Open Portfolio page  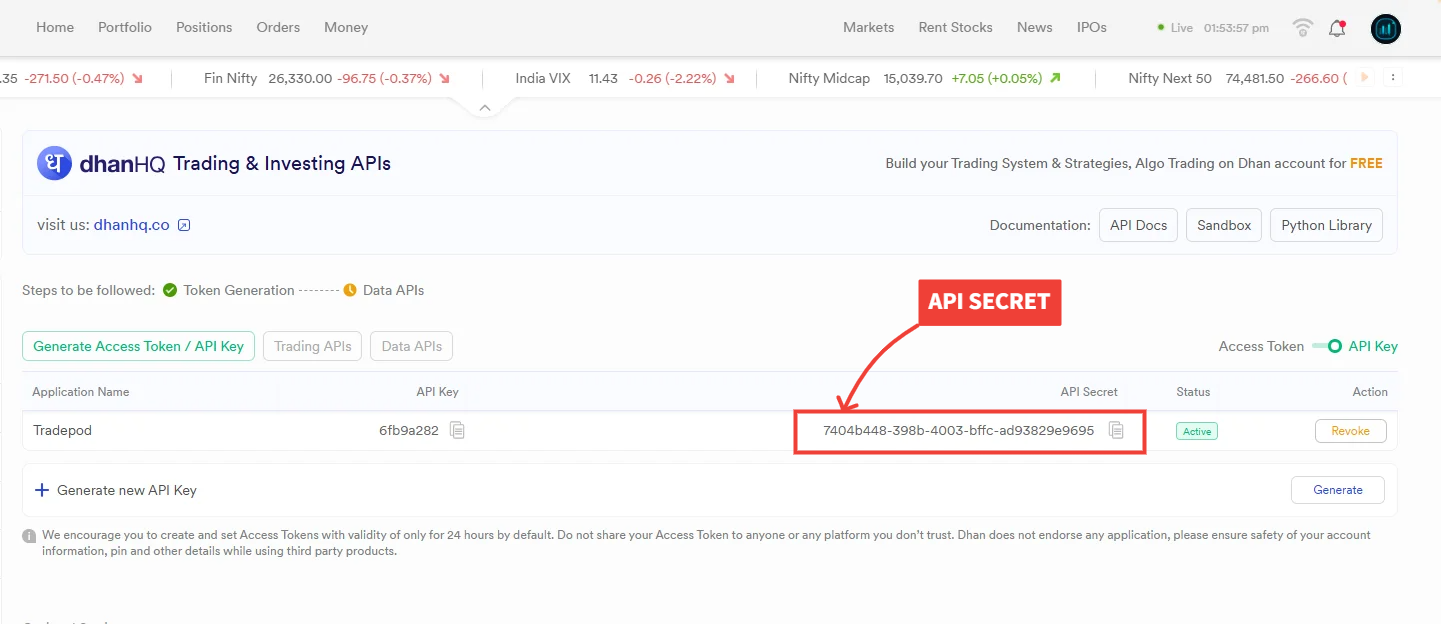click(x=125, y=27)
